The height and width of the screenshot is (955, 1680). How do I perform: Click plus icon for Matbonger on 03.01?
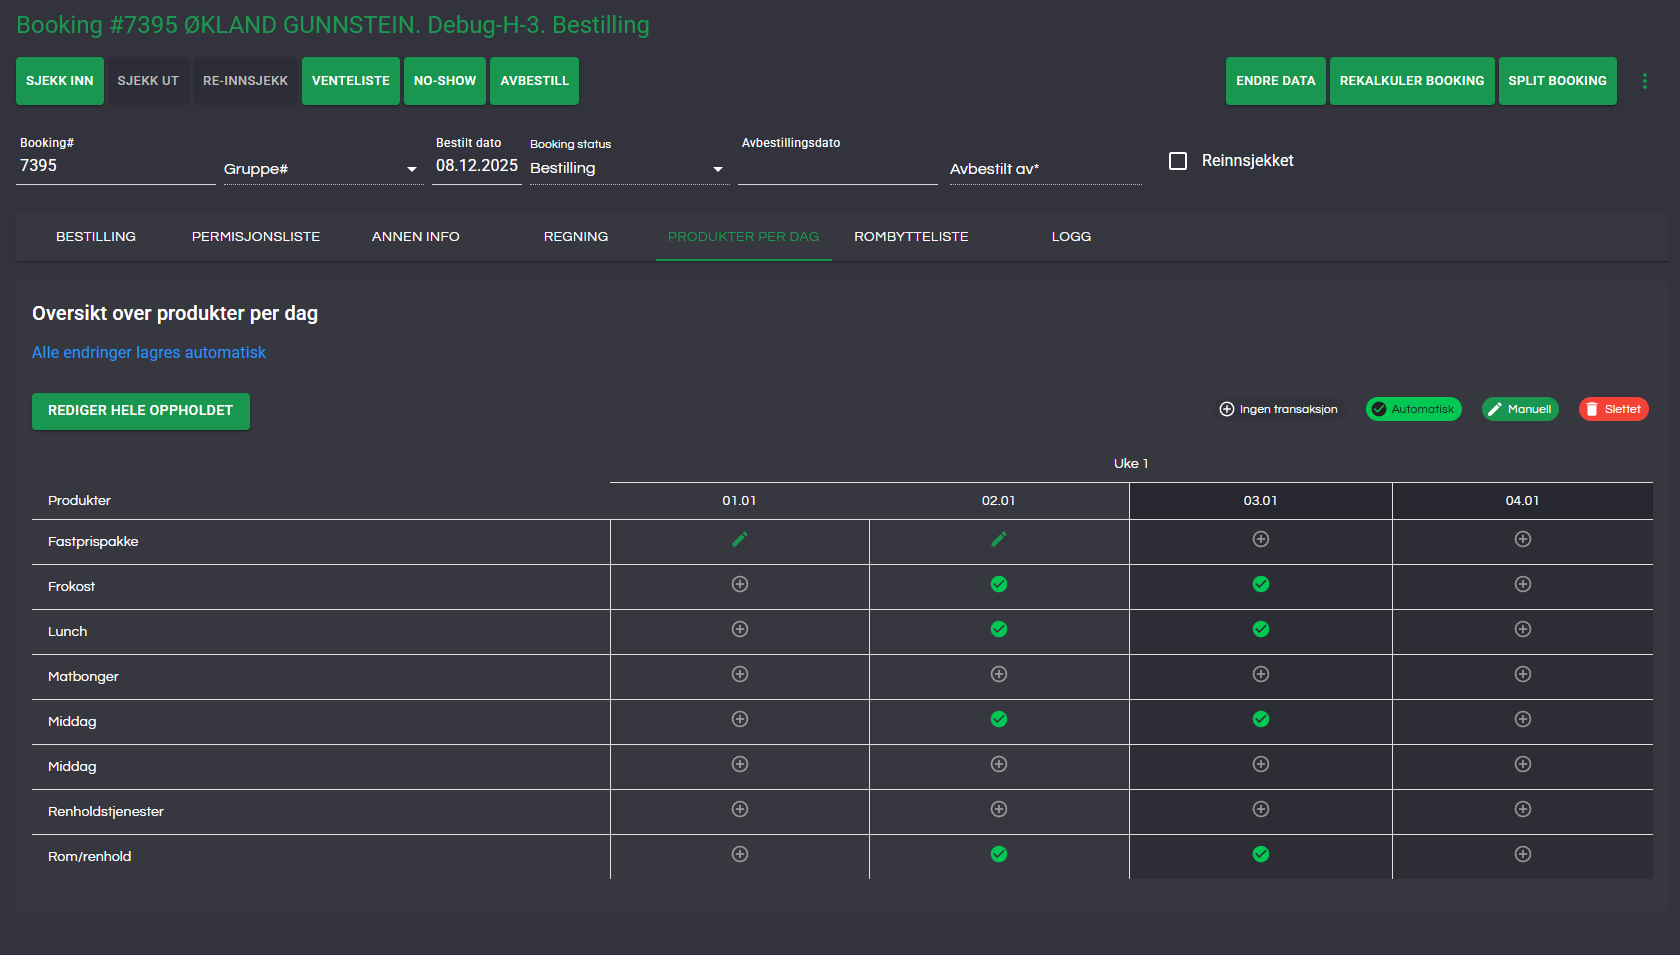1260,675
